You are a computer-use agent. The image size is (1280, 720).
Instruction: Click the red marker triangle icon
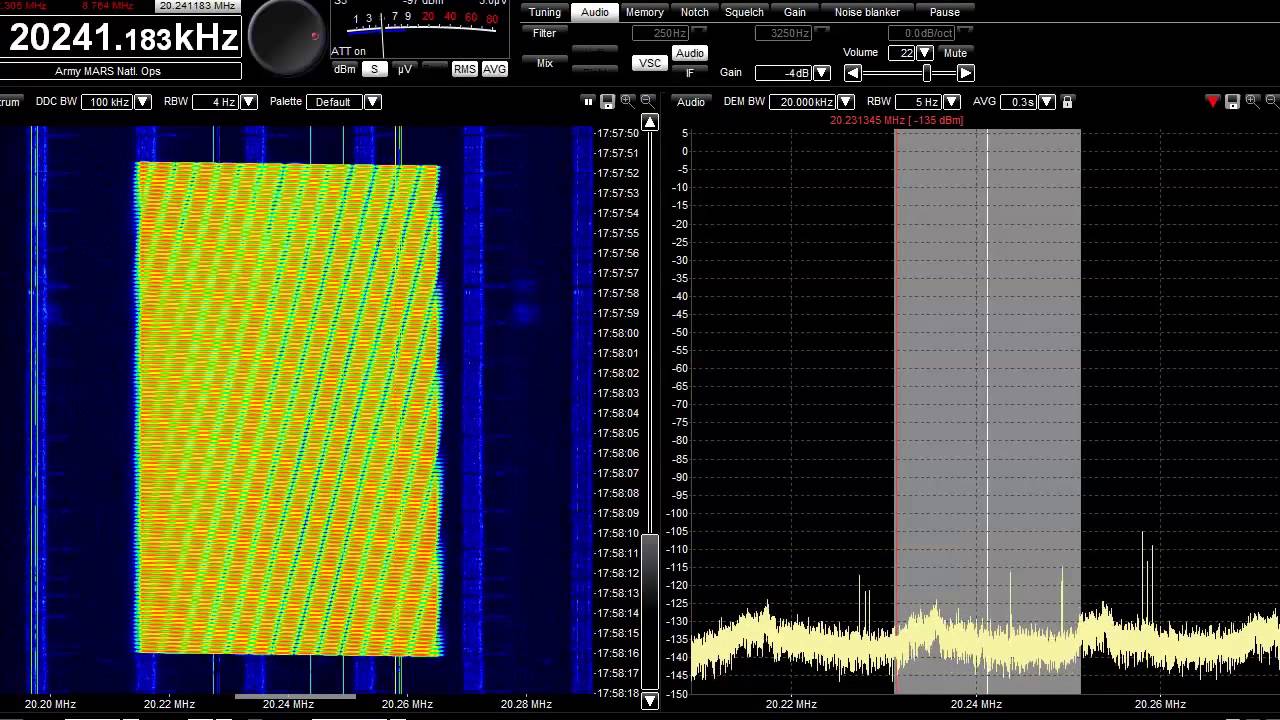click(x=1213, y=101)
